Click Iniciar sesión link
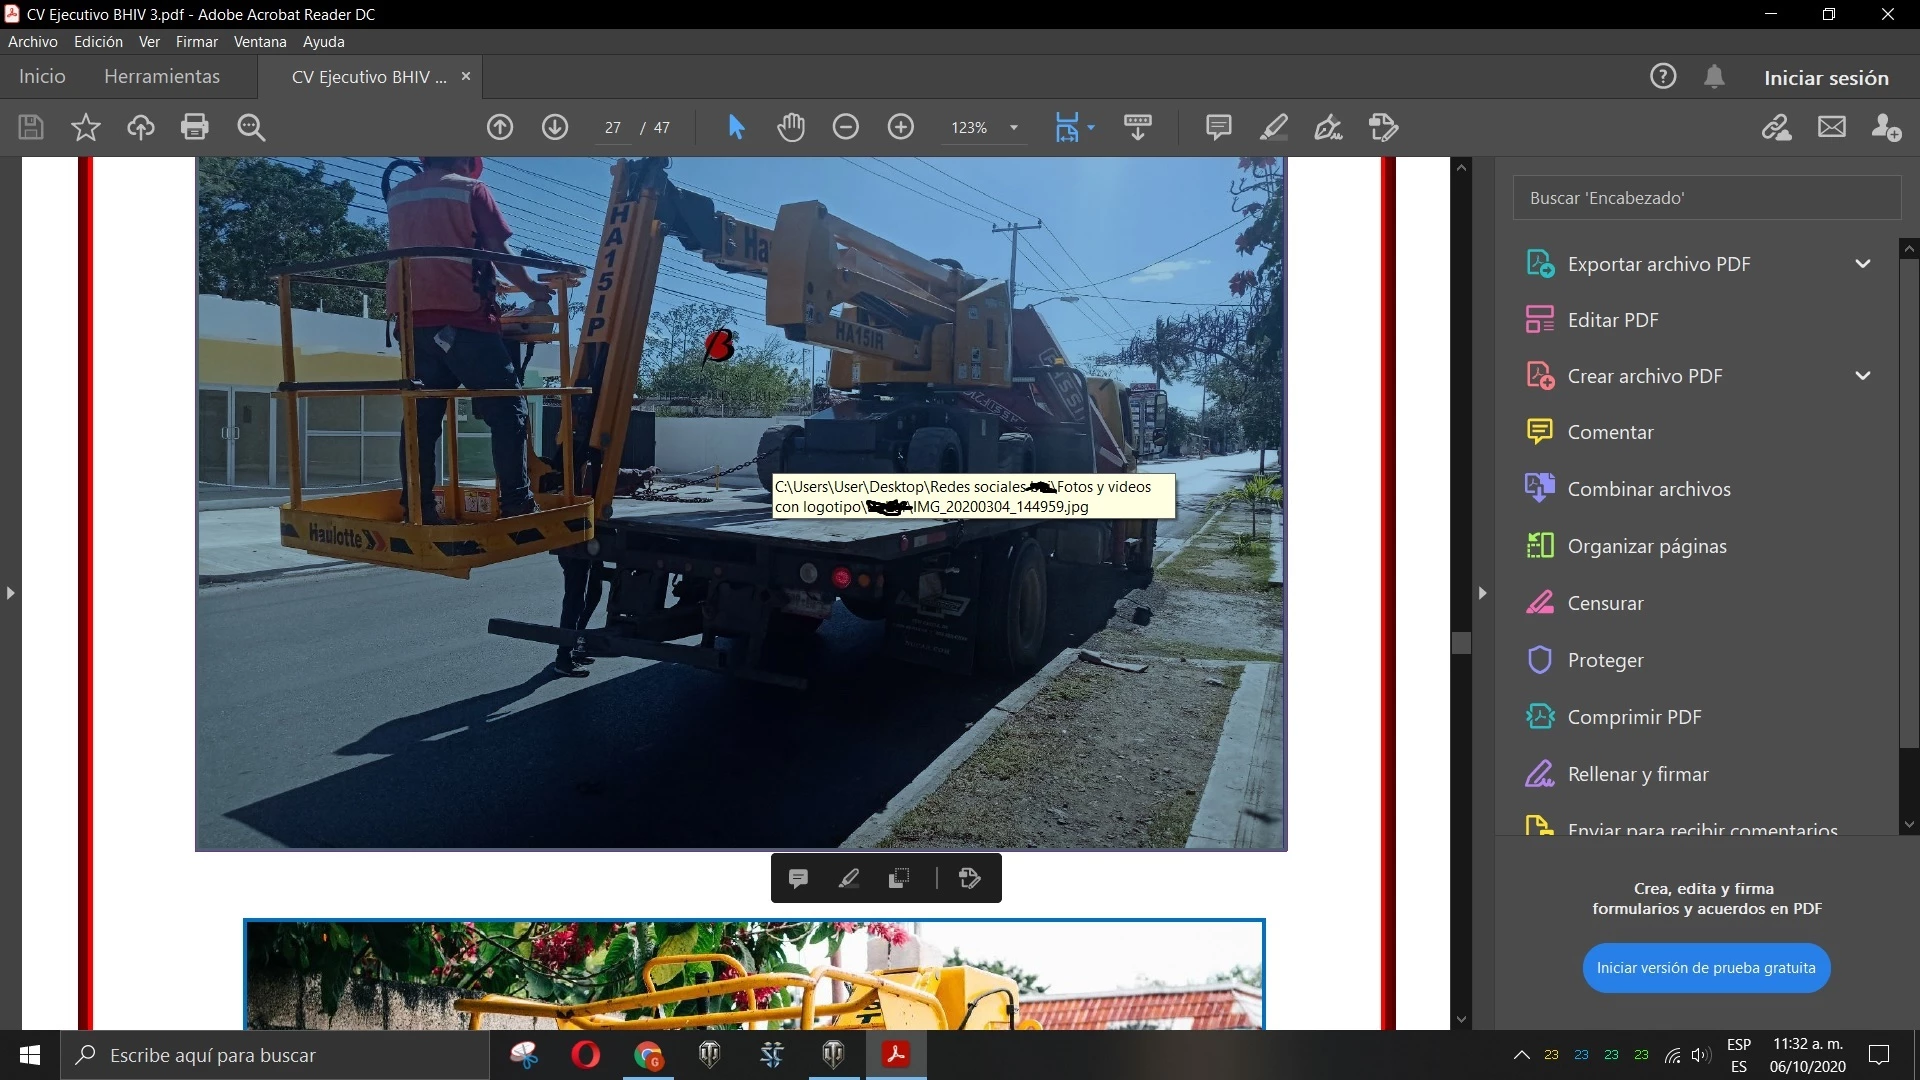This screenshot has height=1080, width=1920. click(x=1825, y=78)
